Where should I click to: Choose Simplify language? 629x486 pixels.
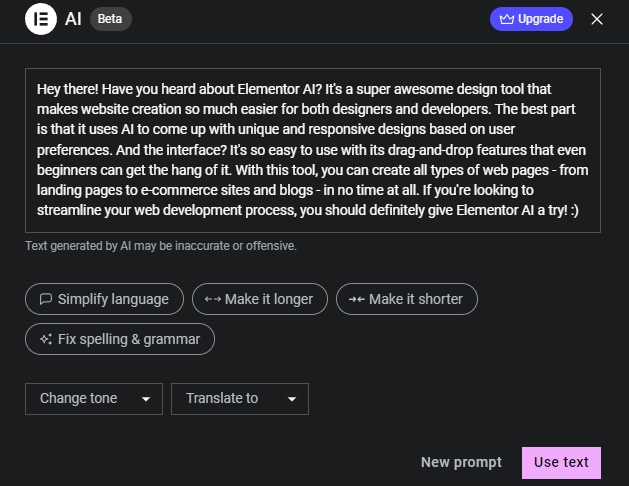(105, 299)
